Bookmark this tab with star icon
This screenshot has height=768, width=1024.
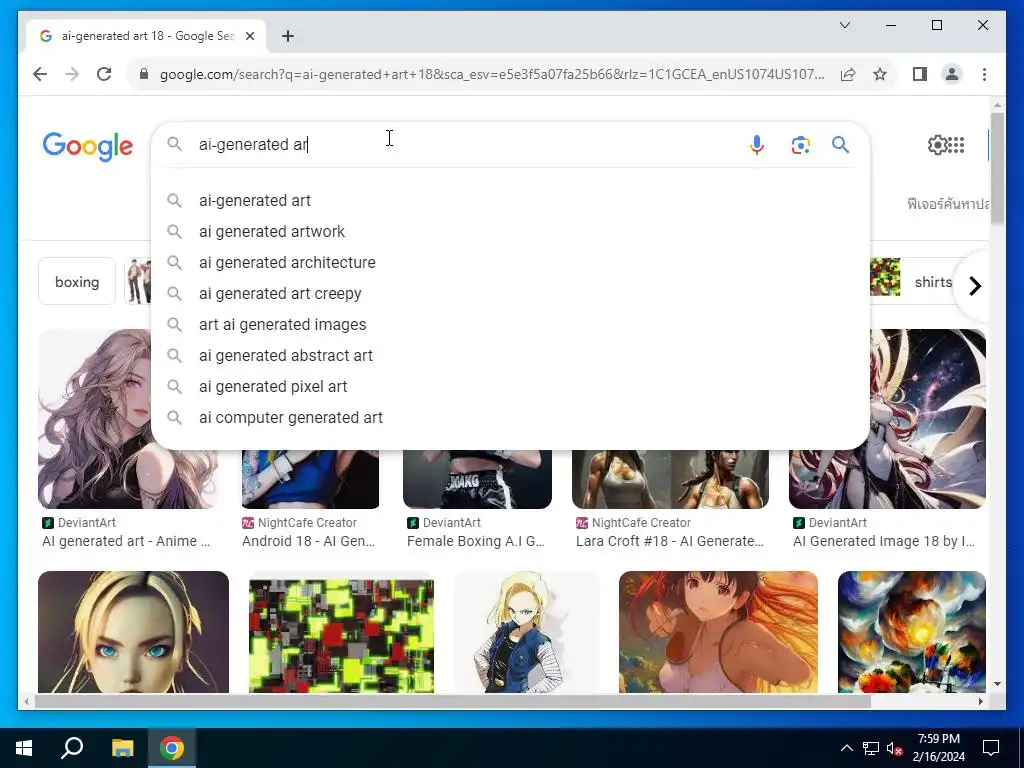(880, 74)
